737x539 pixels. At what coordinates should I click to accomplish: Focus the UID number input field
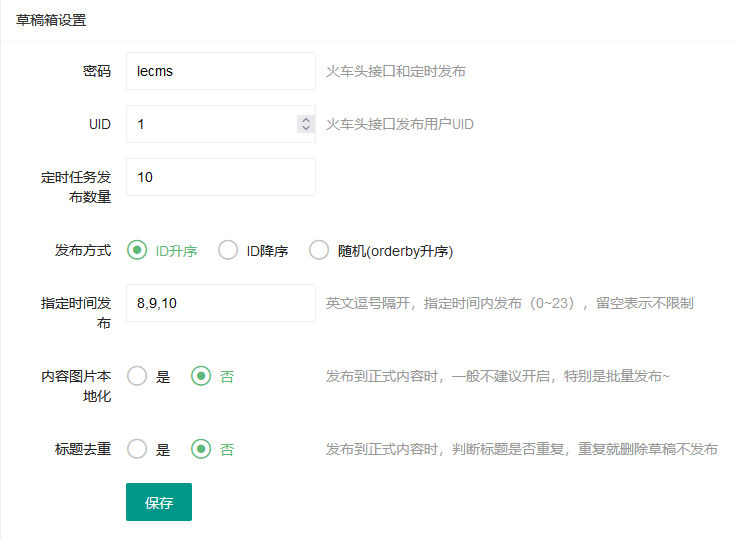click(210, 124)
